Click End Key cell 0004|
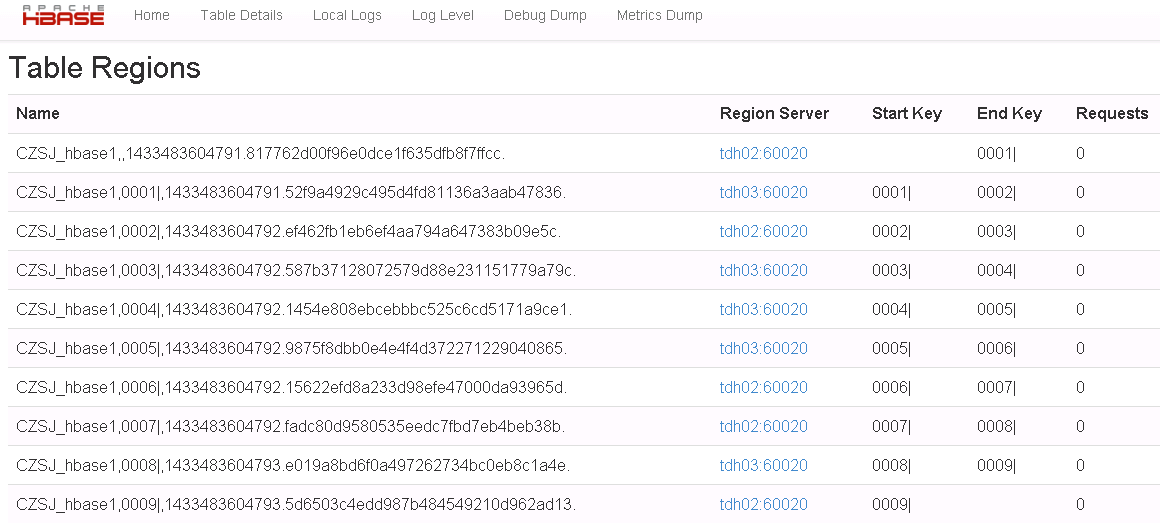The image size is (1160, 531). pos(997,271)
